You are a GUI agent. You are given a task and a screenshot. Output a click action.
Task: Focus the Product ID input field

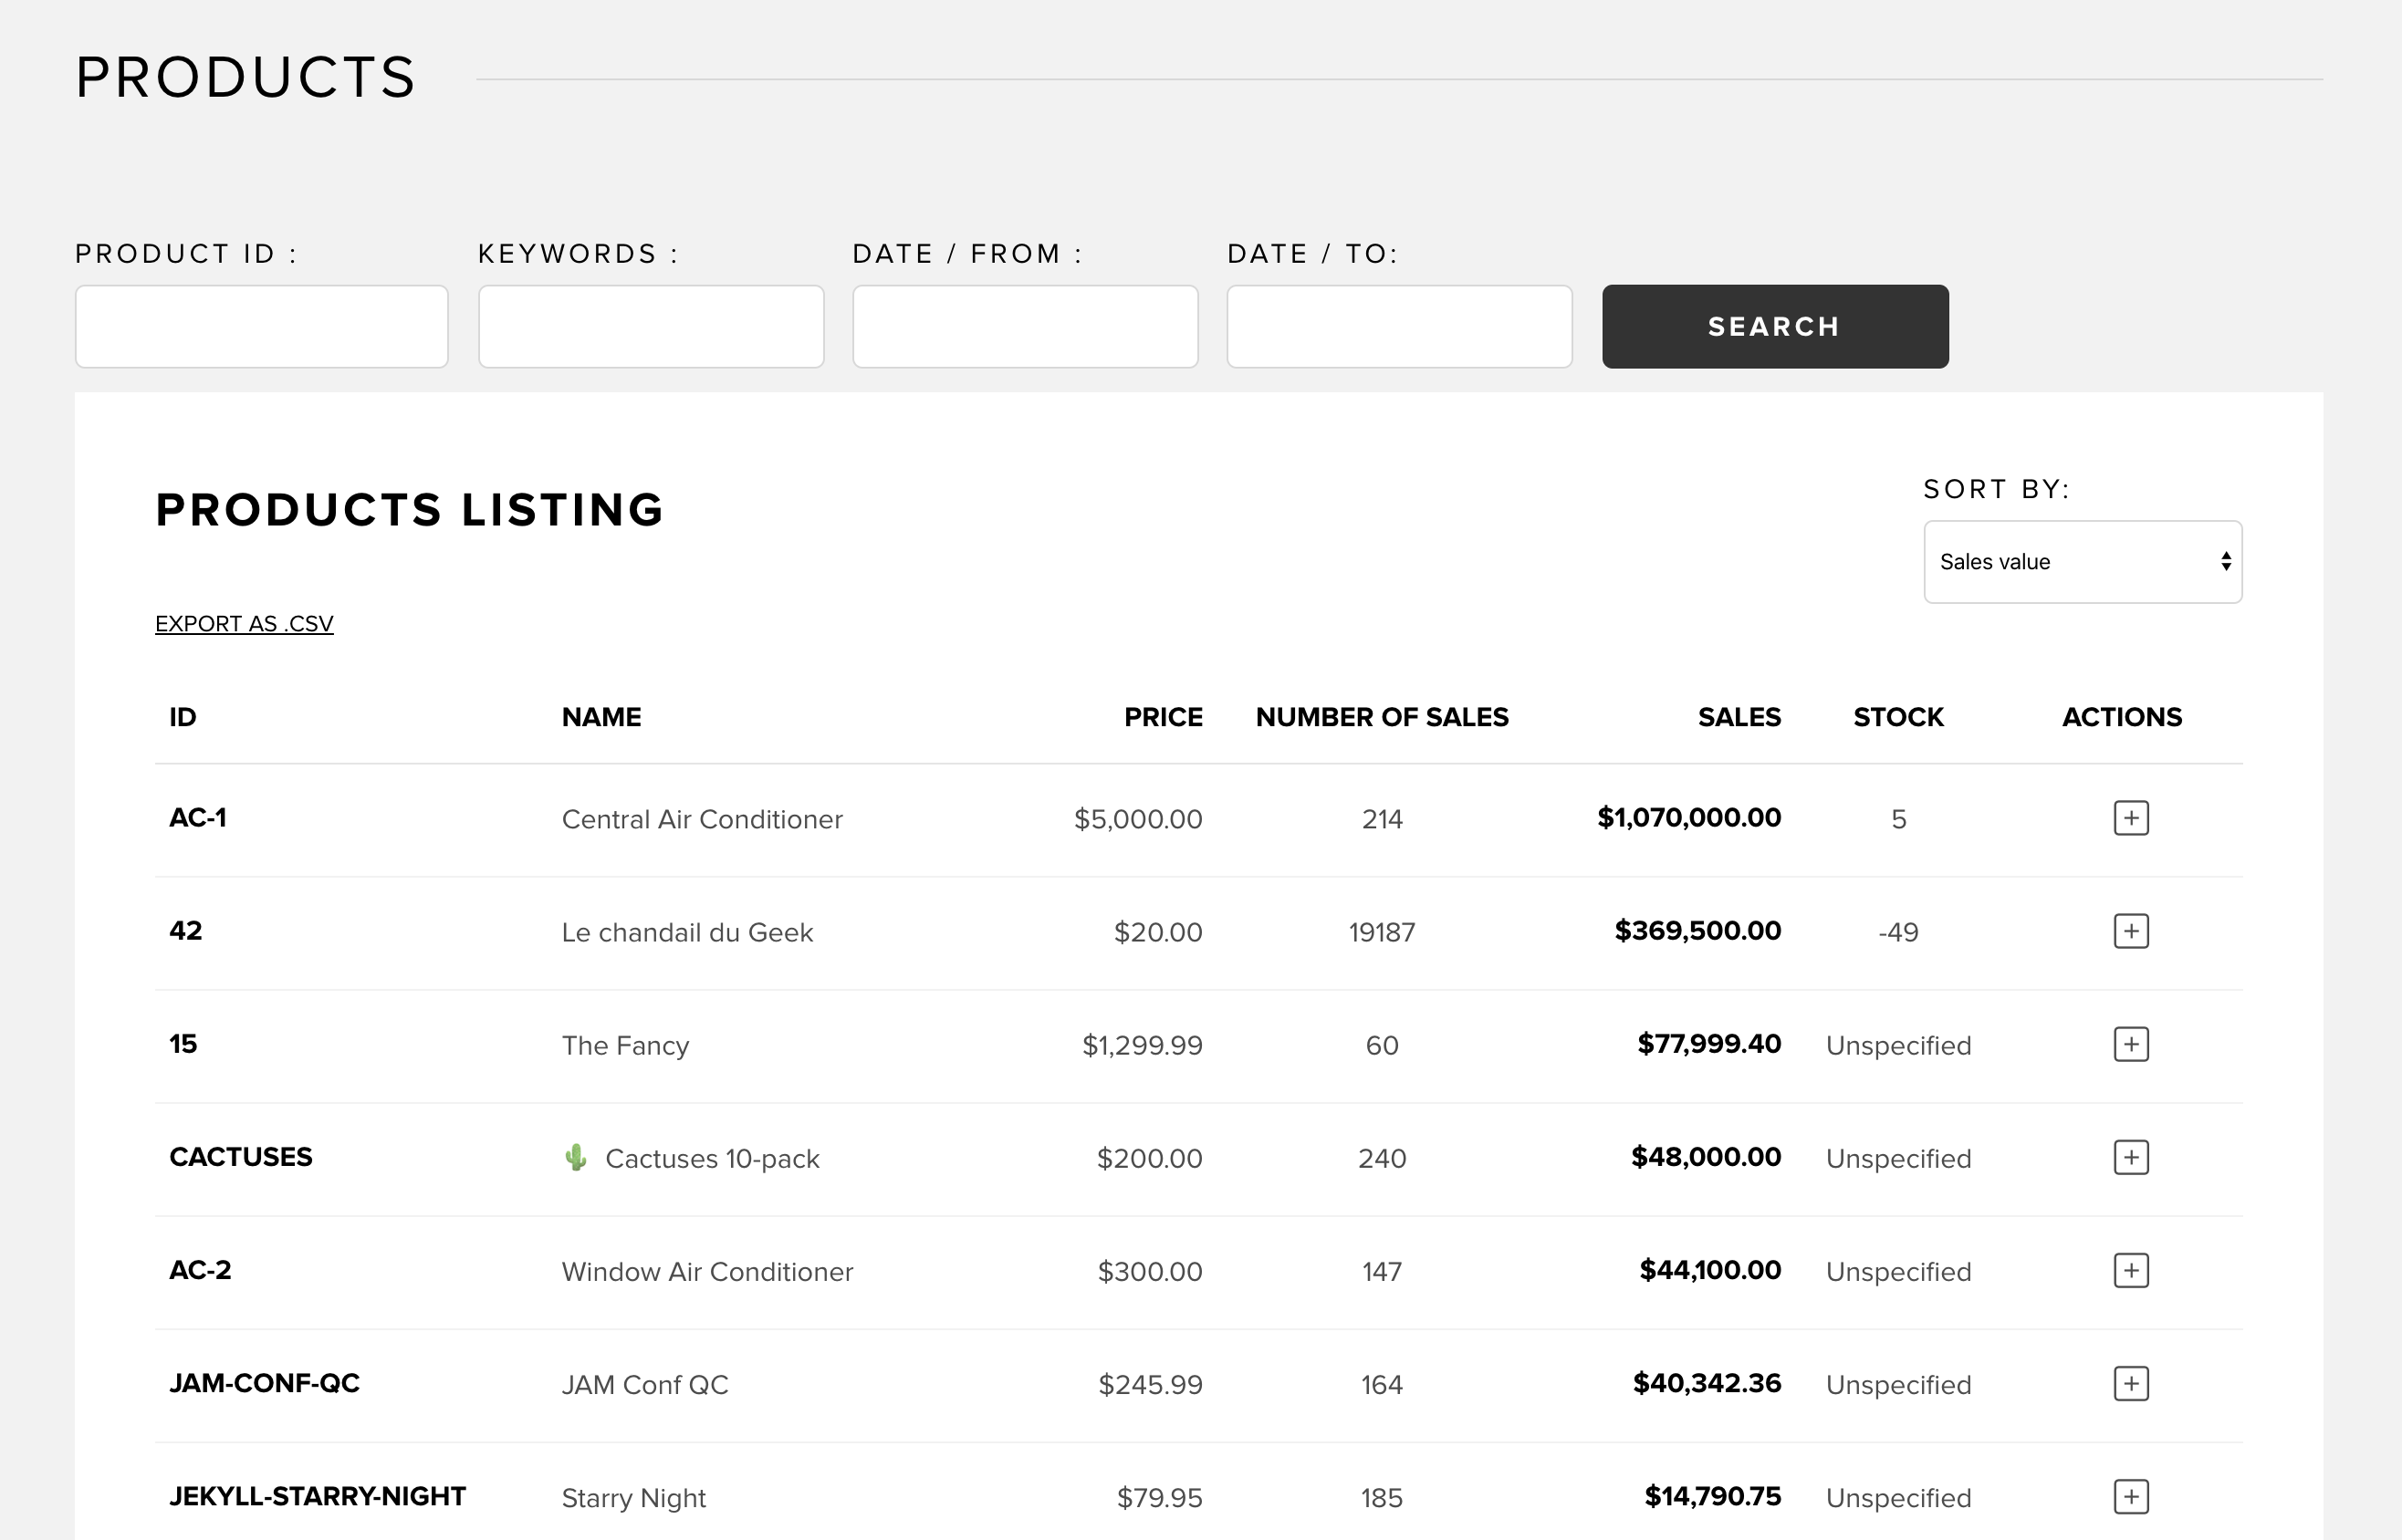261,327
